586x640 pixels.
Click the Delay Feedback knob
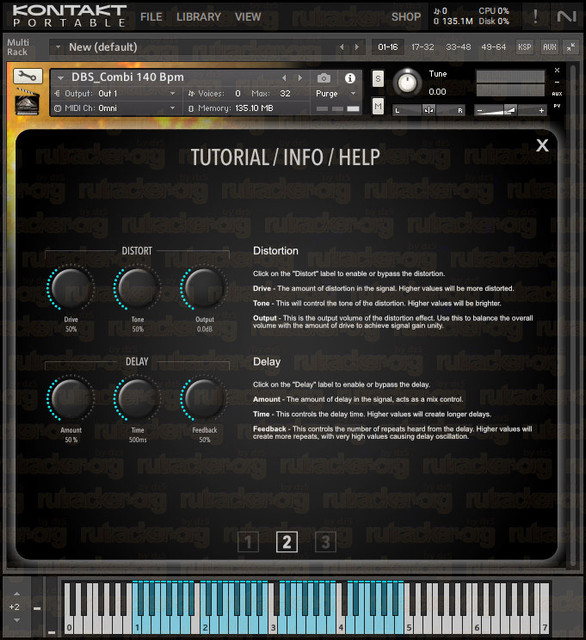204,398
